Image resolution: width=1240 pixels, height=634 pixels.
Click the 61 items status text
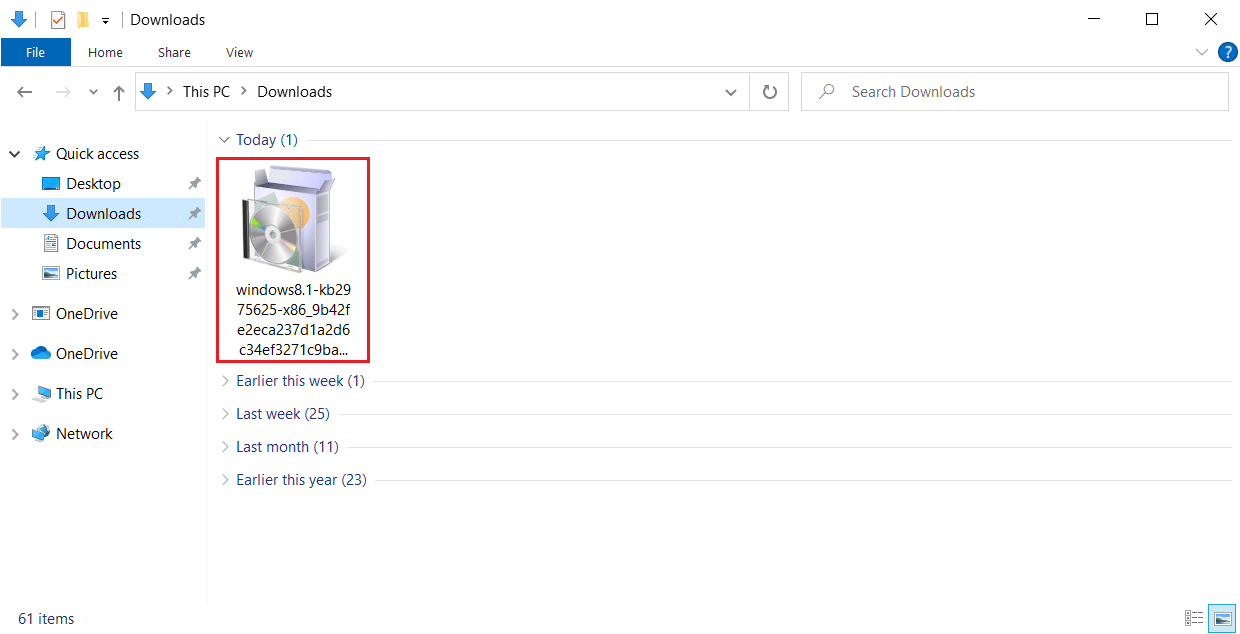(x=46, y=619)
